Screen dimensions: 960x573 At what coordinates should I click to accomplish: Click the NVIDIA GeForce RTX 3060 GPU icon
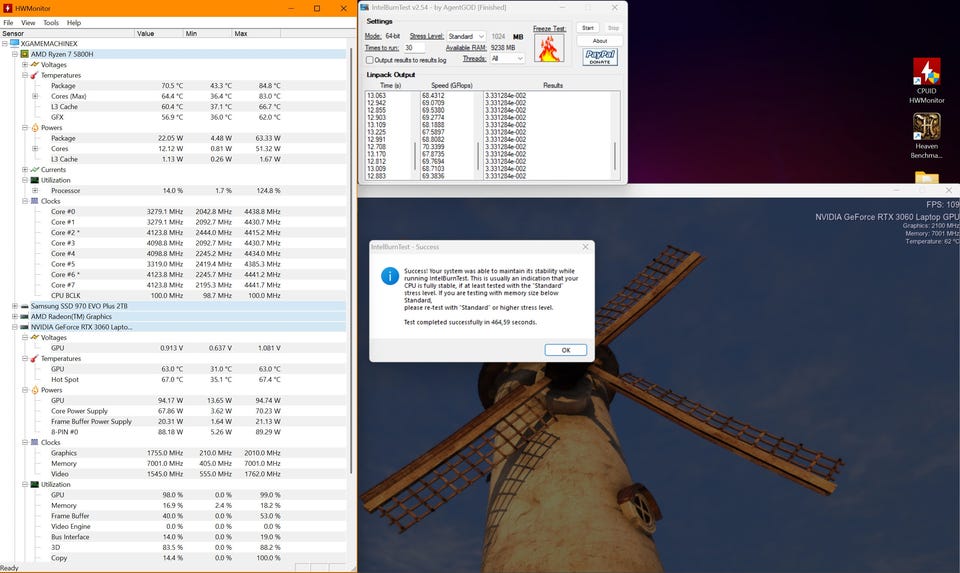pos(24,327)
